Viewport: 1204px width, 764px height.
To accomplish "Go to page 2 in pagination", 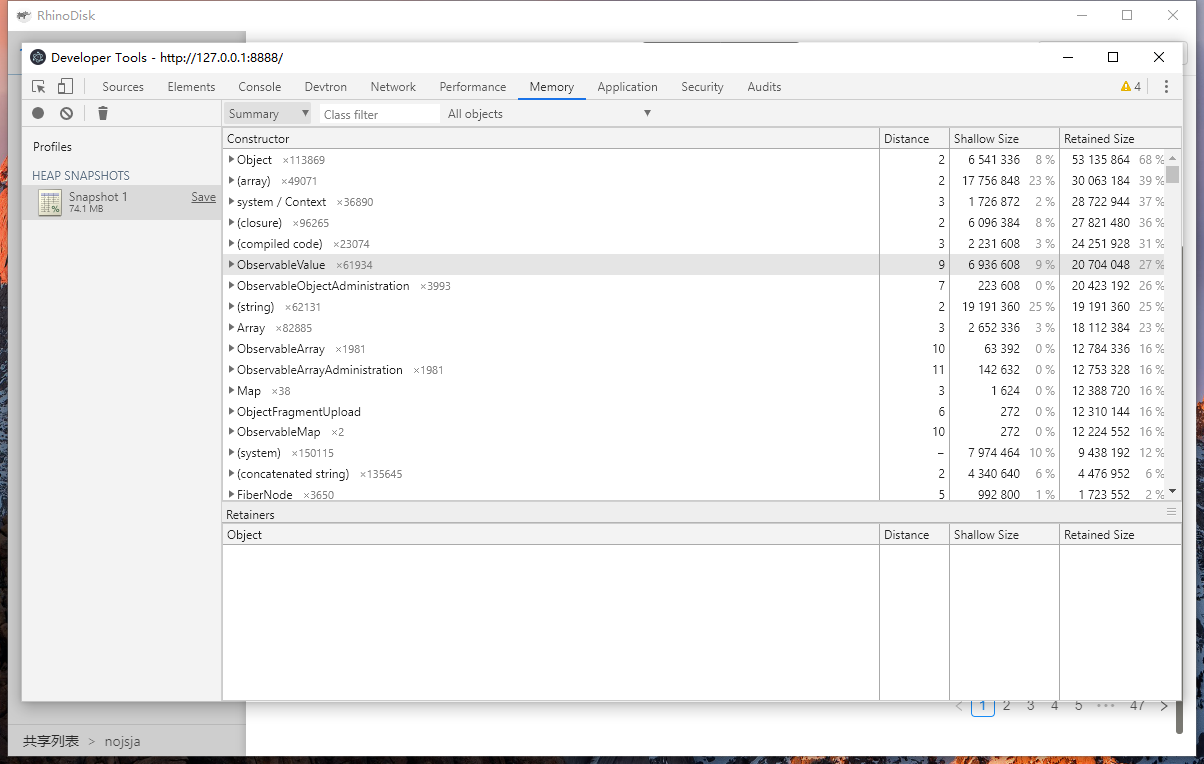I will 1006,706.
